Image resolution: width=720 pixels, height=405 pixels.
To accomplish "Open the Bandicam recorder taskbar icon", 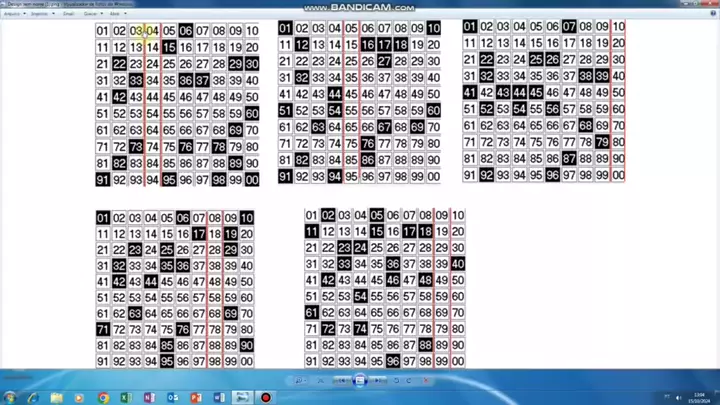I will 266,397.
